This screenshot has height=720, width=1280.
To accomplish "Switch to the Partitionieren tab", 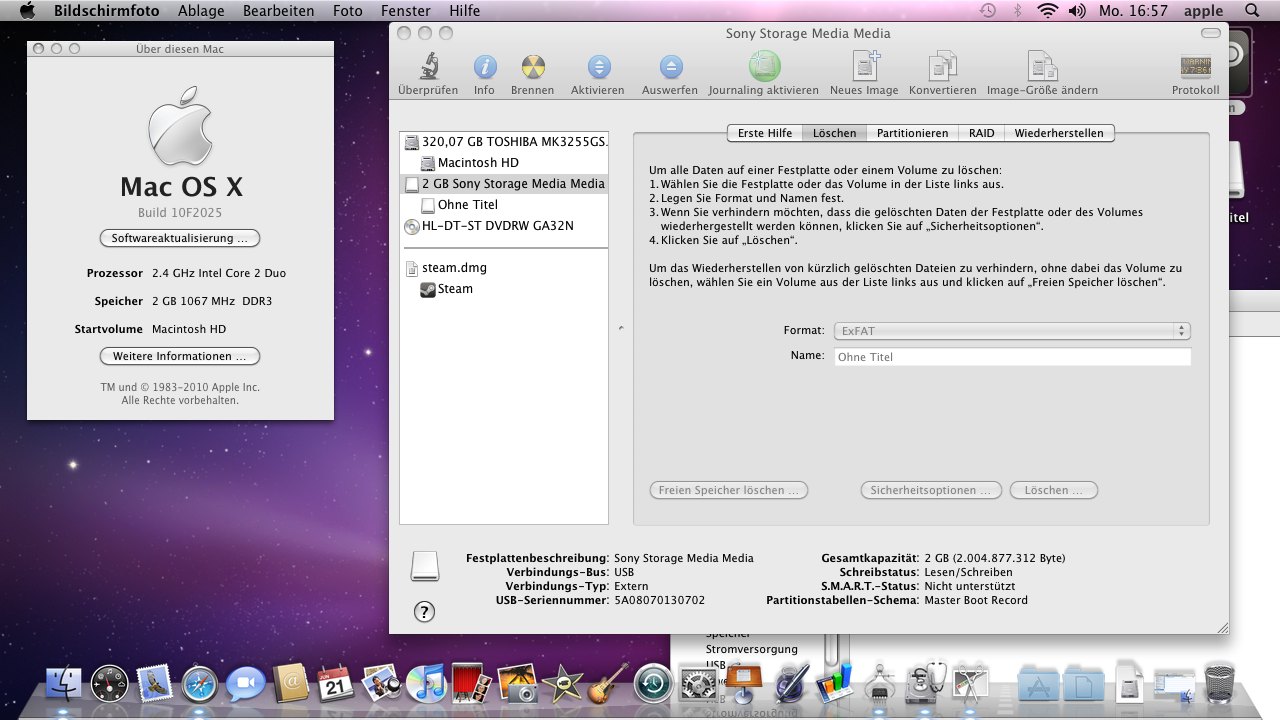I will (x=912, y=133).
